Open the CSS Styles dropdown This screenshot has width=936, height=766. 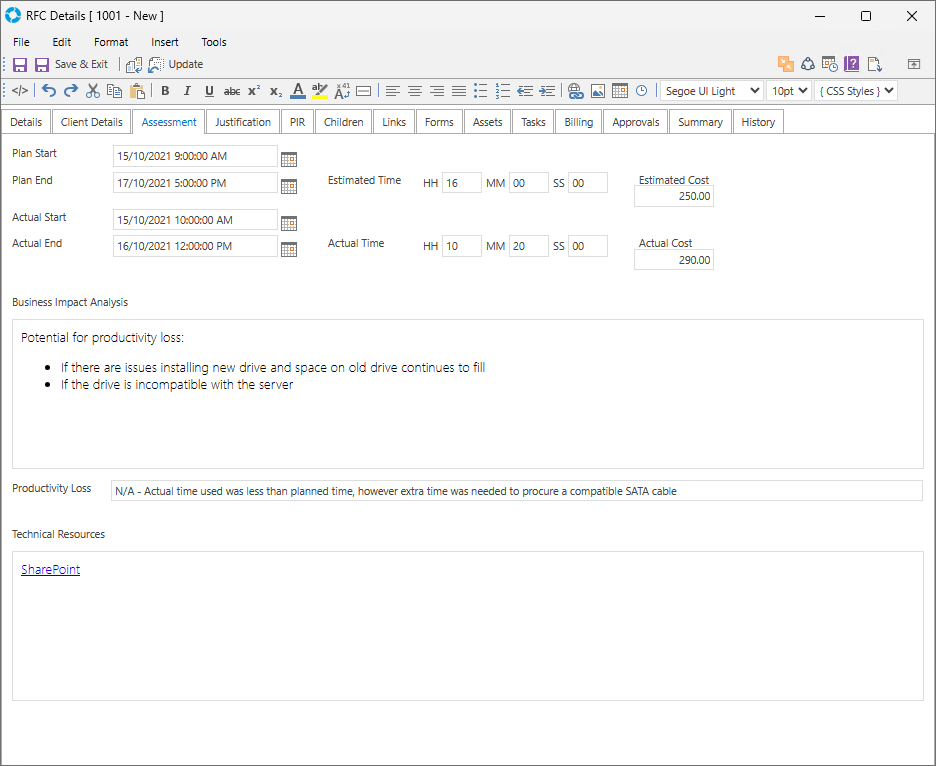click(x=855, y=91)
